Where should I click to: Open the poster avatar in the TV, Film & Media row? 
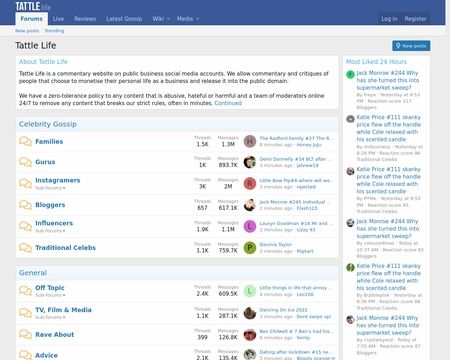point(250,313)
